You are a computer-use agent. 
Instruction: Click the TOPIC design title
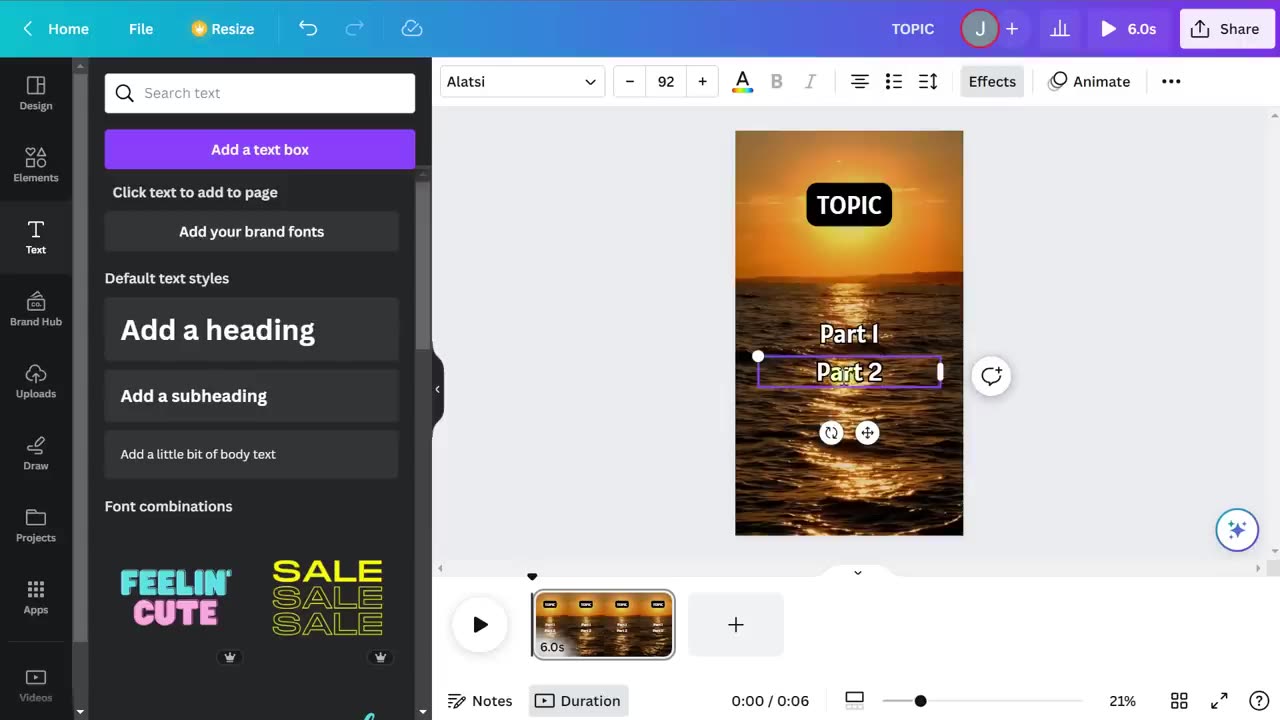pyautogui.click(x=913, y=29)
